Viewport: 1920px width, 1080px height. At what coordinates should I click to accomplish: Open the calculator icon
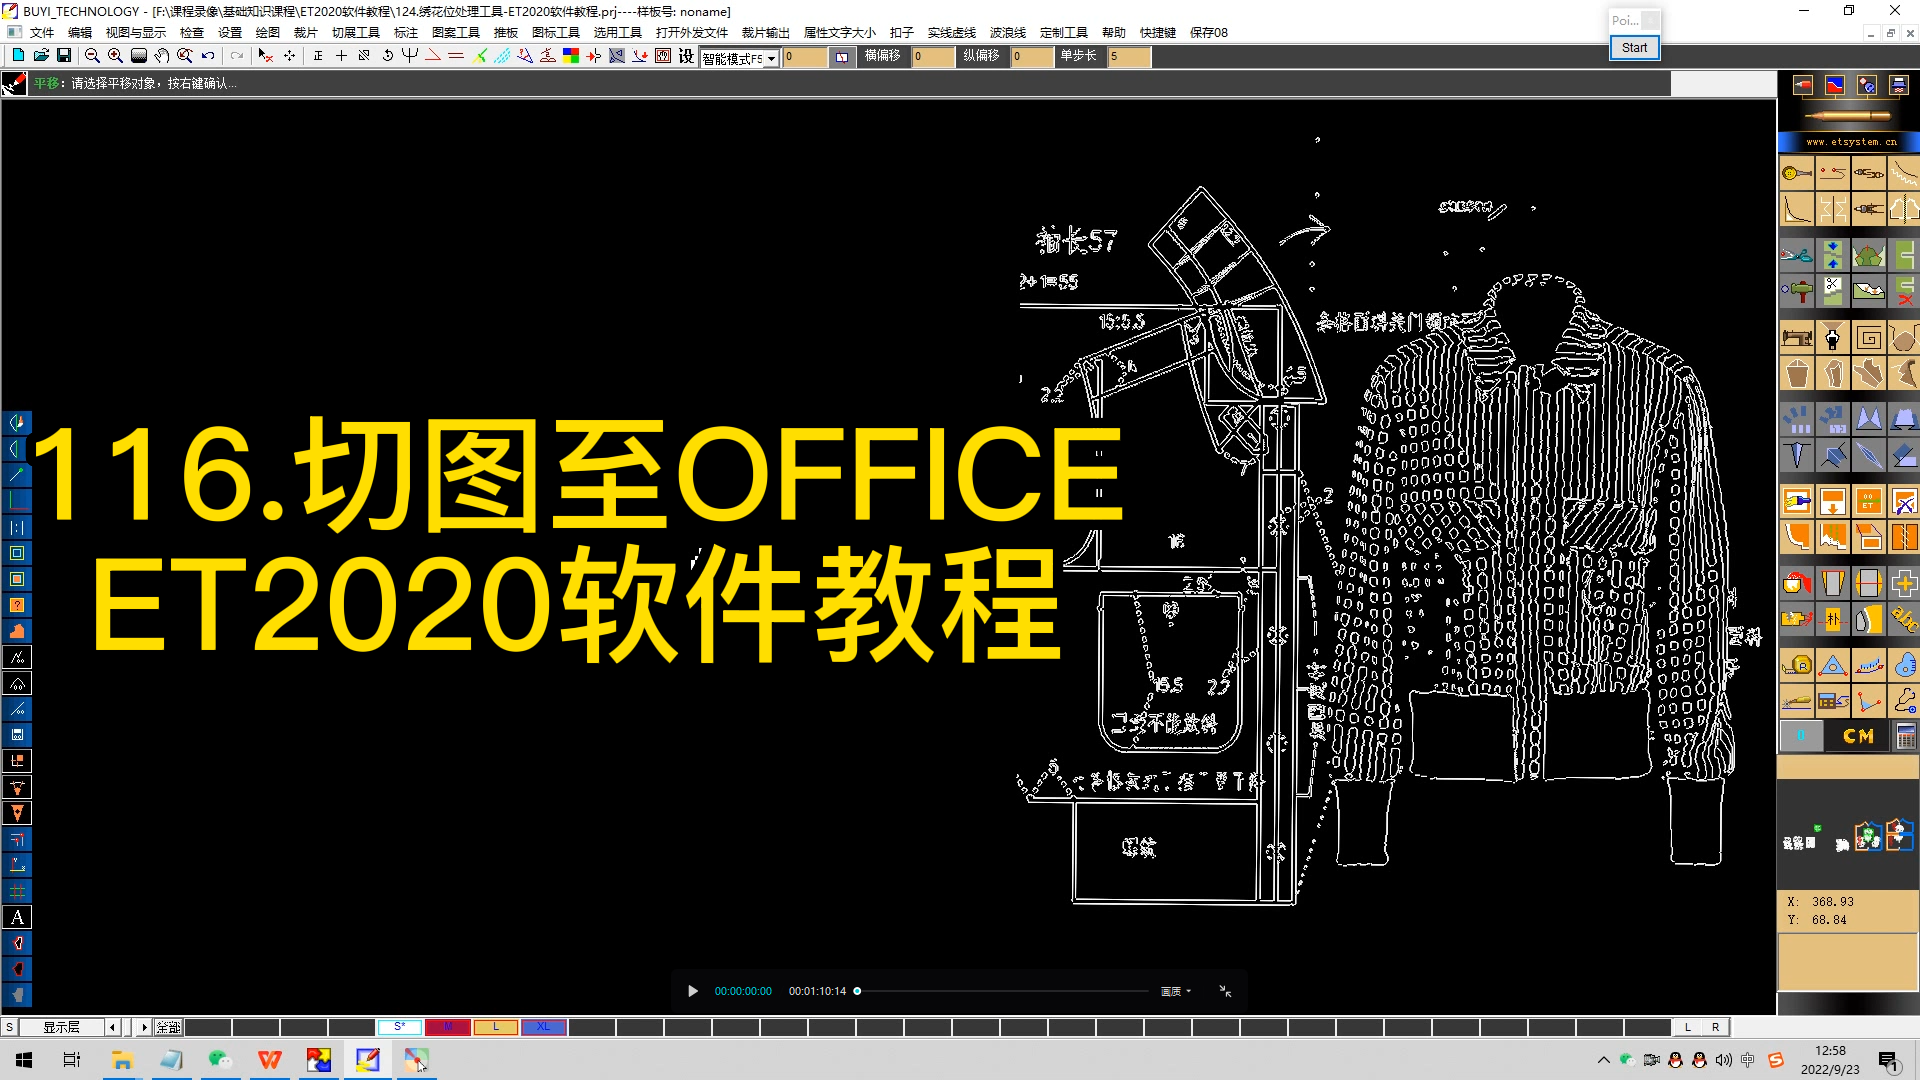[1905, 737]
